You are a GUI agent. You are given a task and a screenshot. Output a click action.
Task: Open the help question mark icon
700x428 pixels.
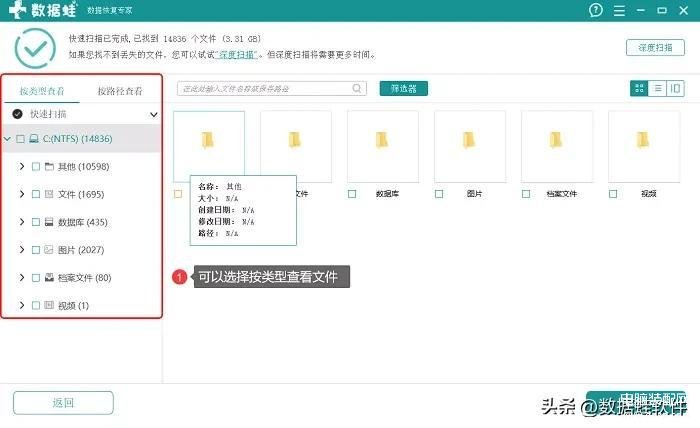tap(596, 10)
